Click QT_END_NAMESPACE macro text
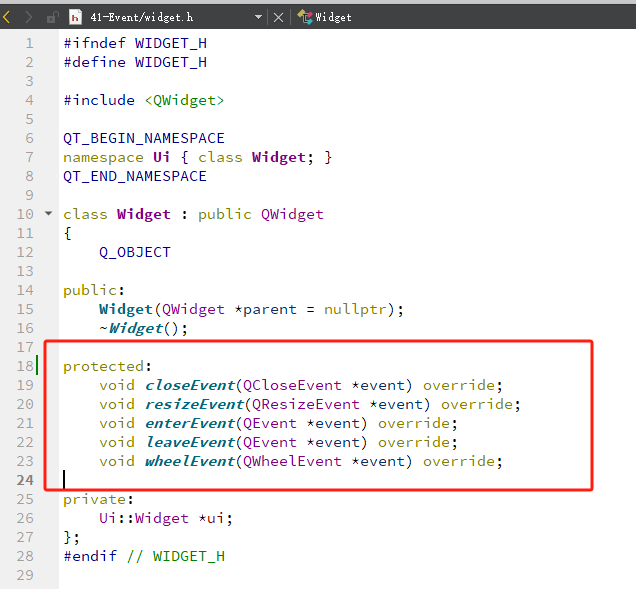This screenshot has height=589, width=636. click(x=135, y=176)
